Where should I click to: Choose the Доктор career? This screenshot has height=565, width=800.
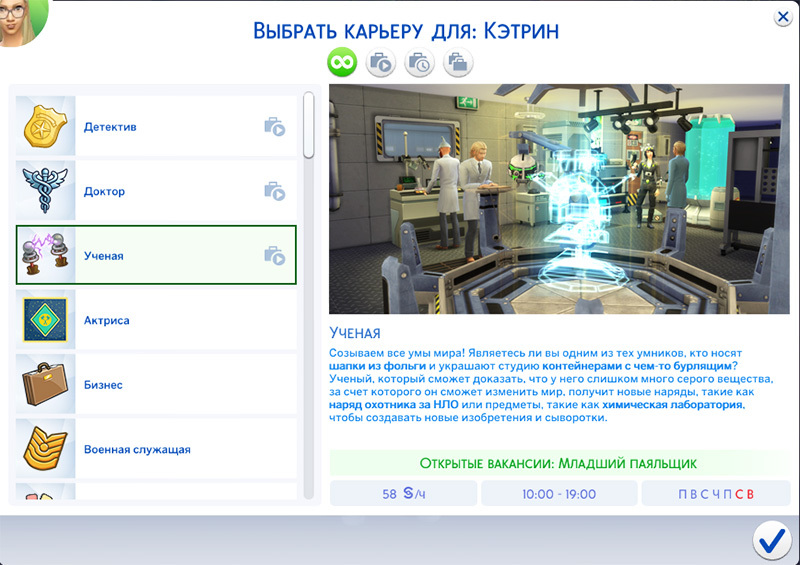click(x=156, y=190)
